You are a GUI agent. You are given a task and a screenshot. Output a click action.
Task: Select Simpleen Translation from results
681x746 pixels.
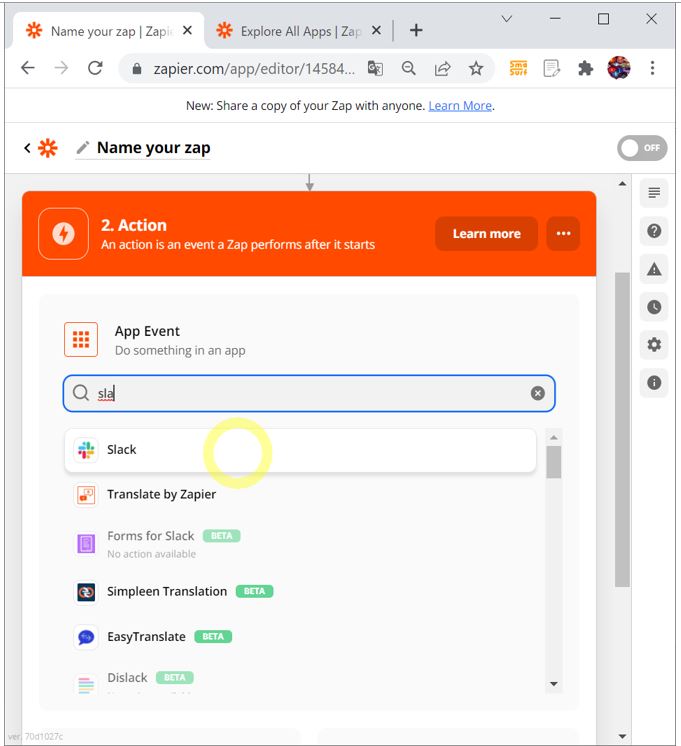click(300, 591)
